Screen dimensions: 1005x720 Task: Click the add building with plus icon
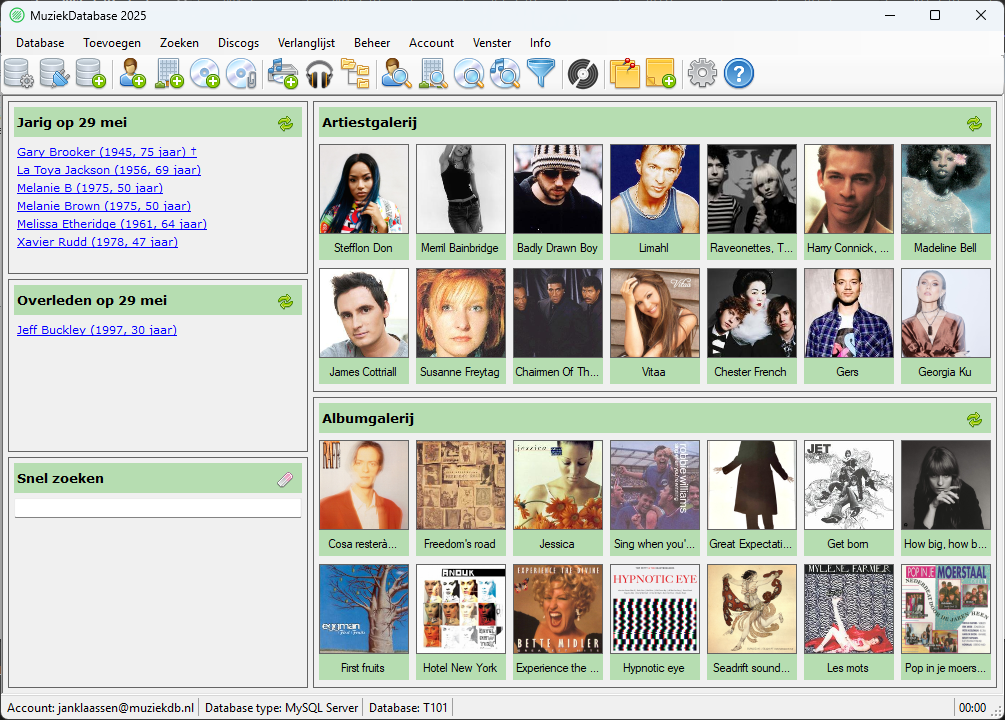point(169,73)
